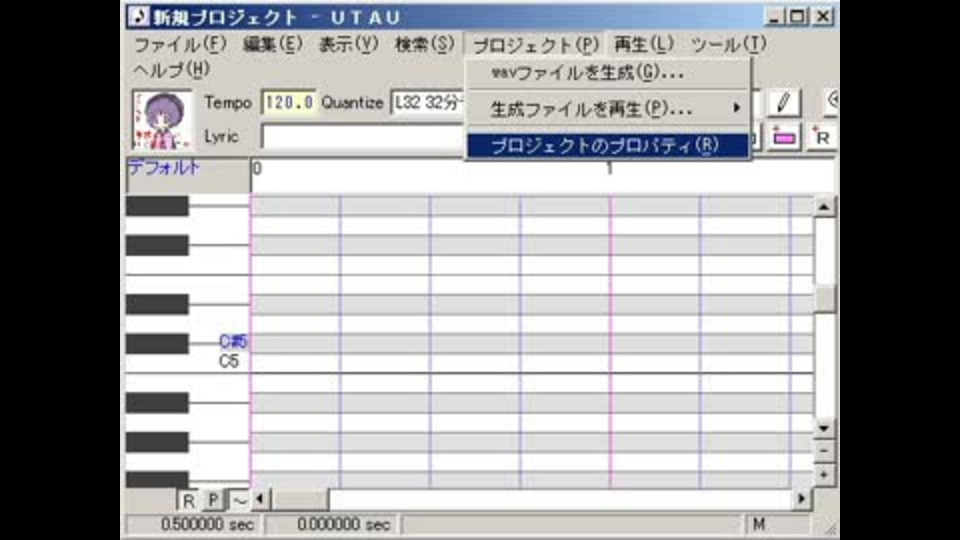Click the voicebank avatar image
The image size is (960, 540).
pos(162,120)
